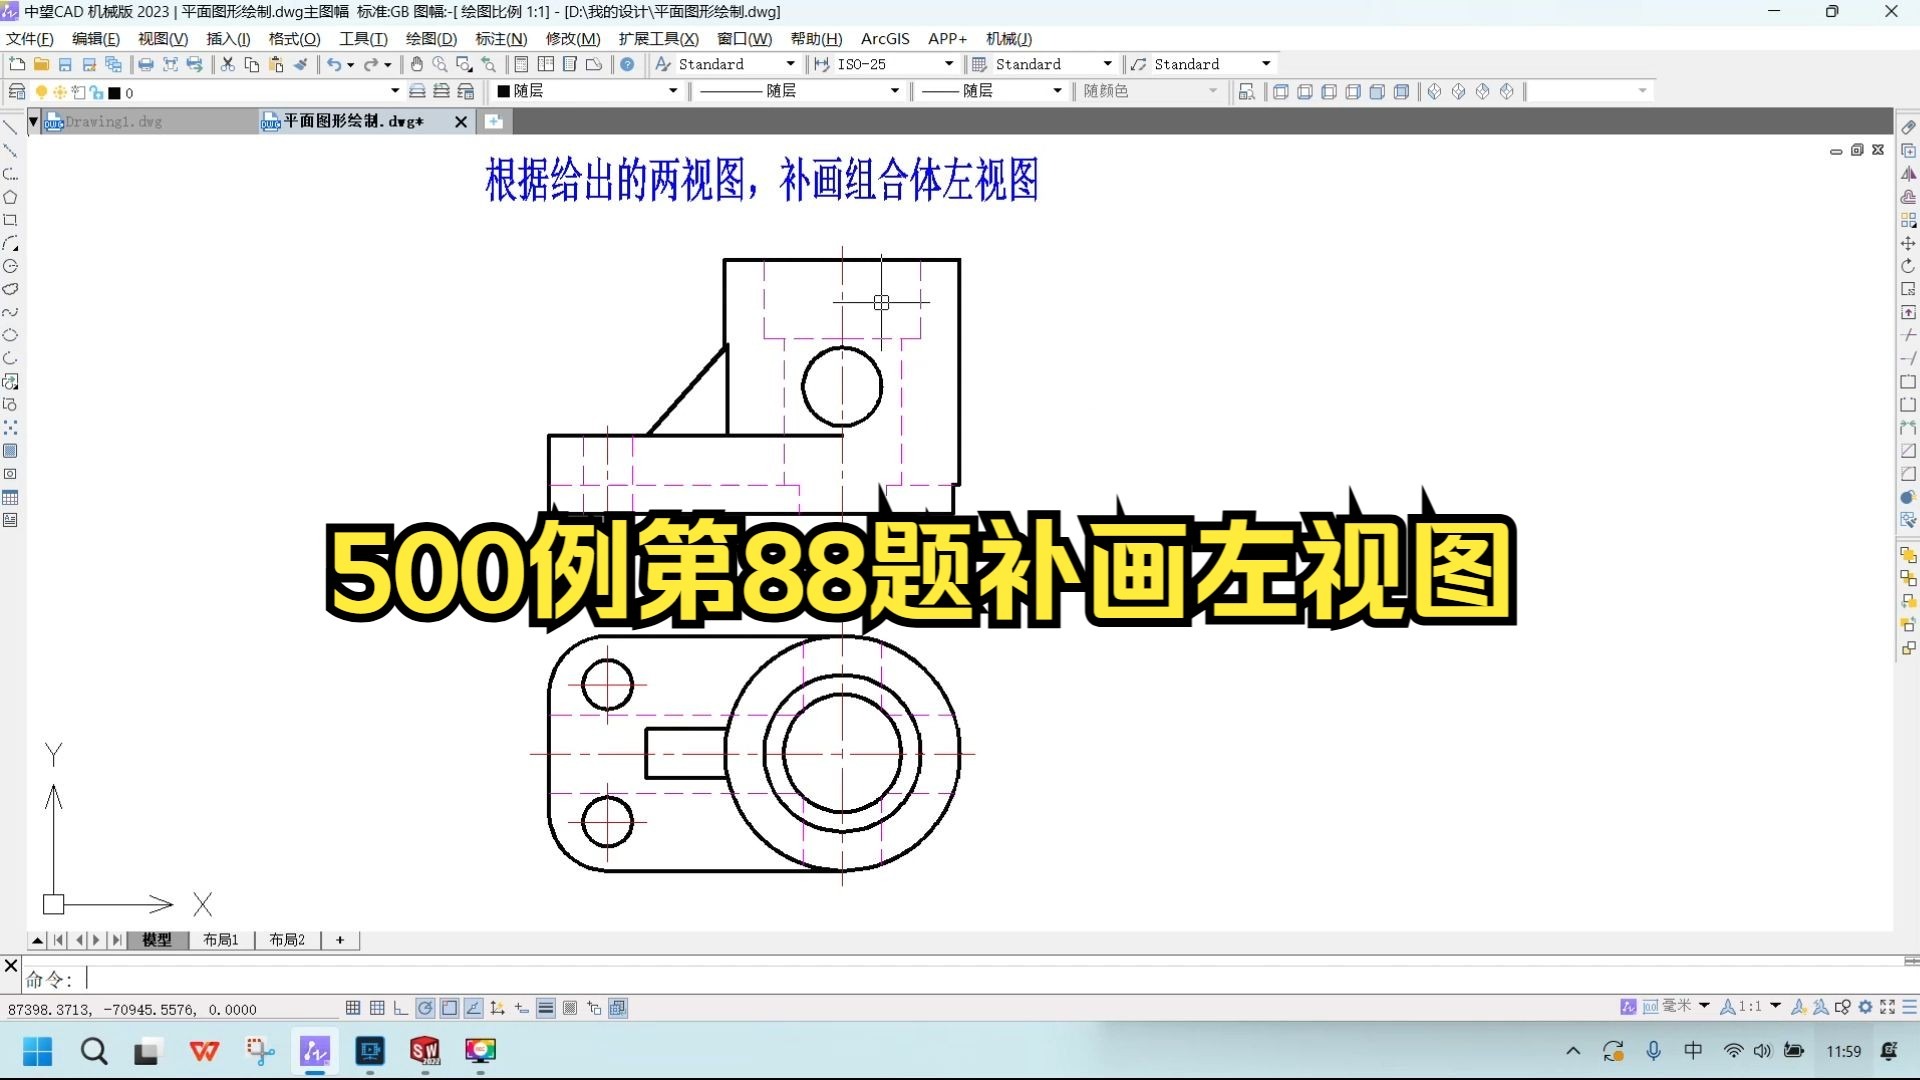Open WPS Office from the taskbar
The width and height of the screenshot is (1920, 1080).
(x=205, y=1051)
